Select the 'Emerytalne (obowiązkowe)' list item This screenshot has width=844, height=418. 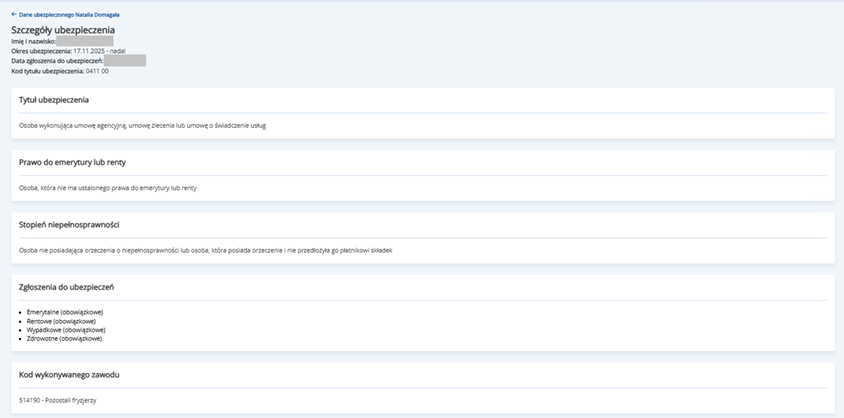[x=65, y=312]
